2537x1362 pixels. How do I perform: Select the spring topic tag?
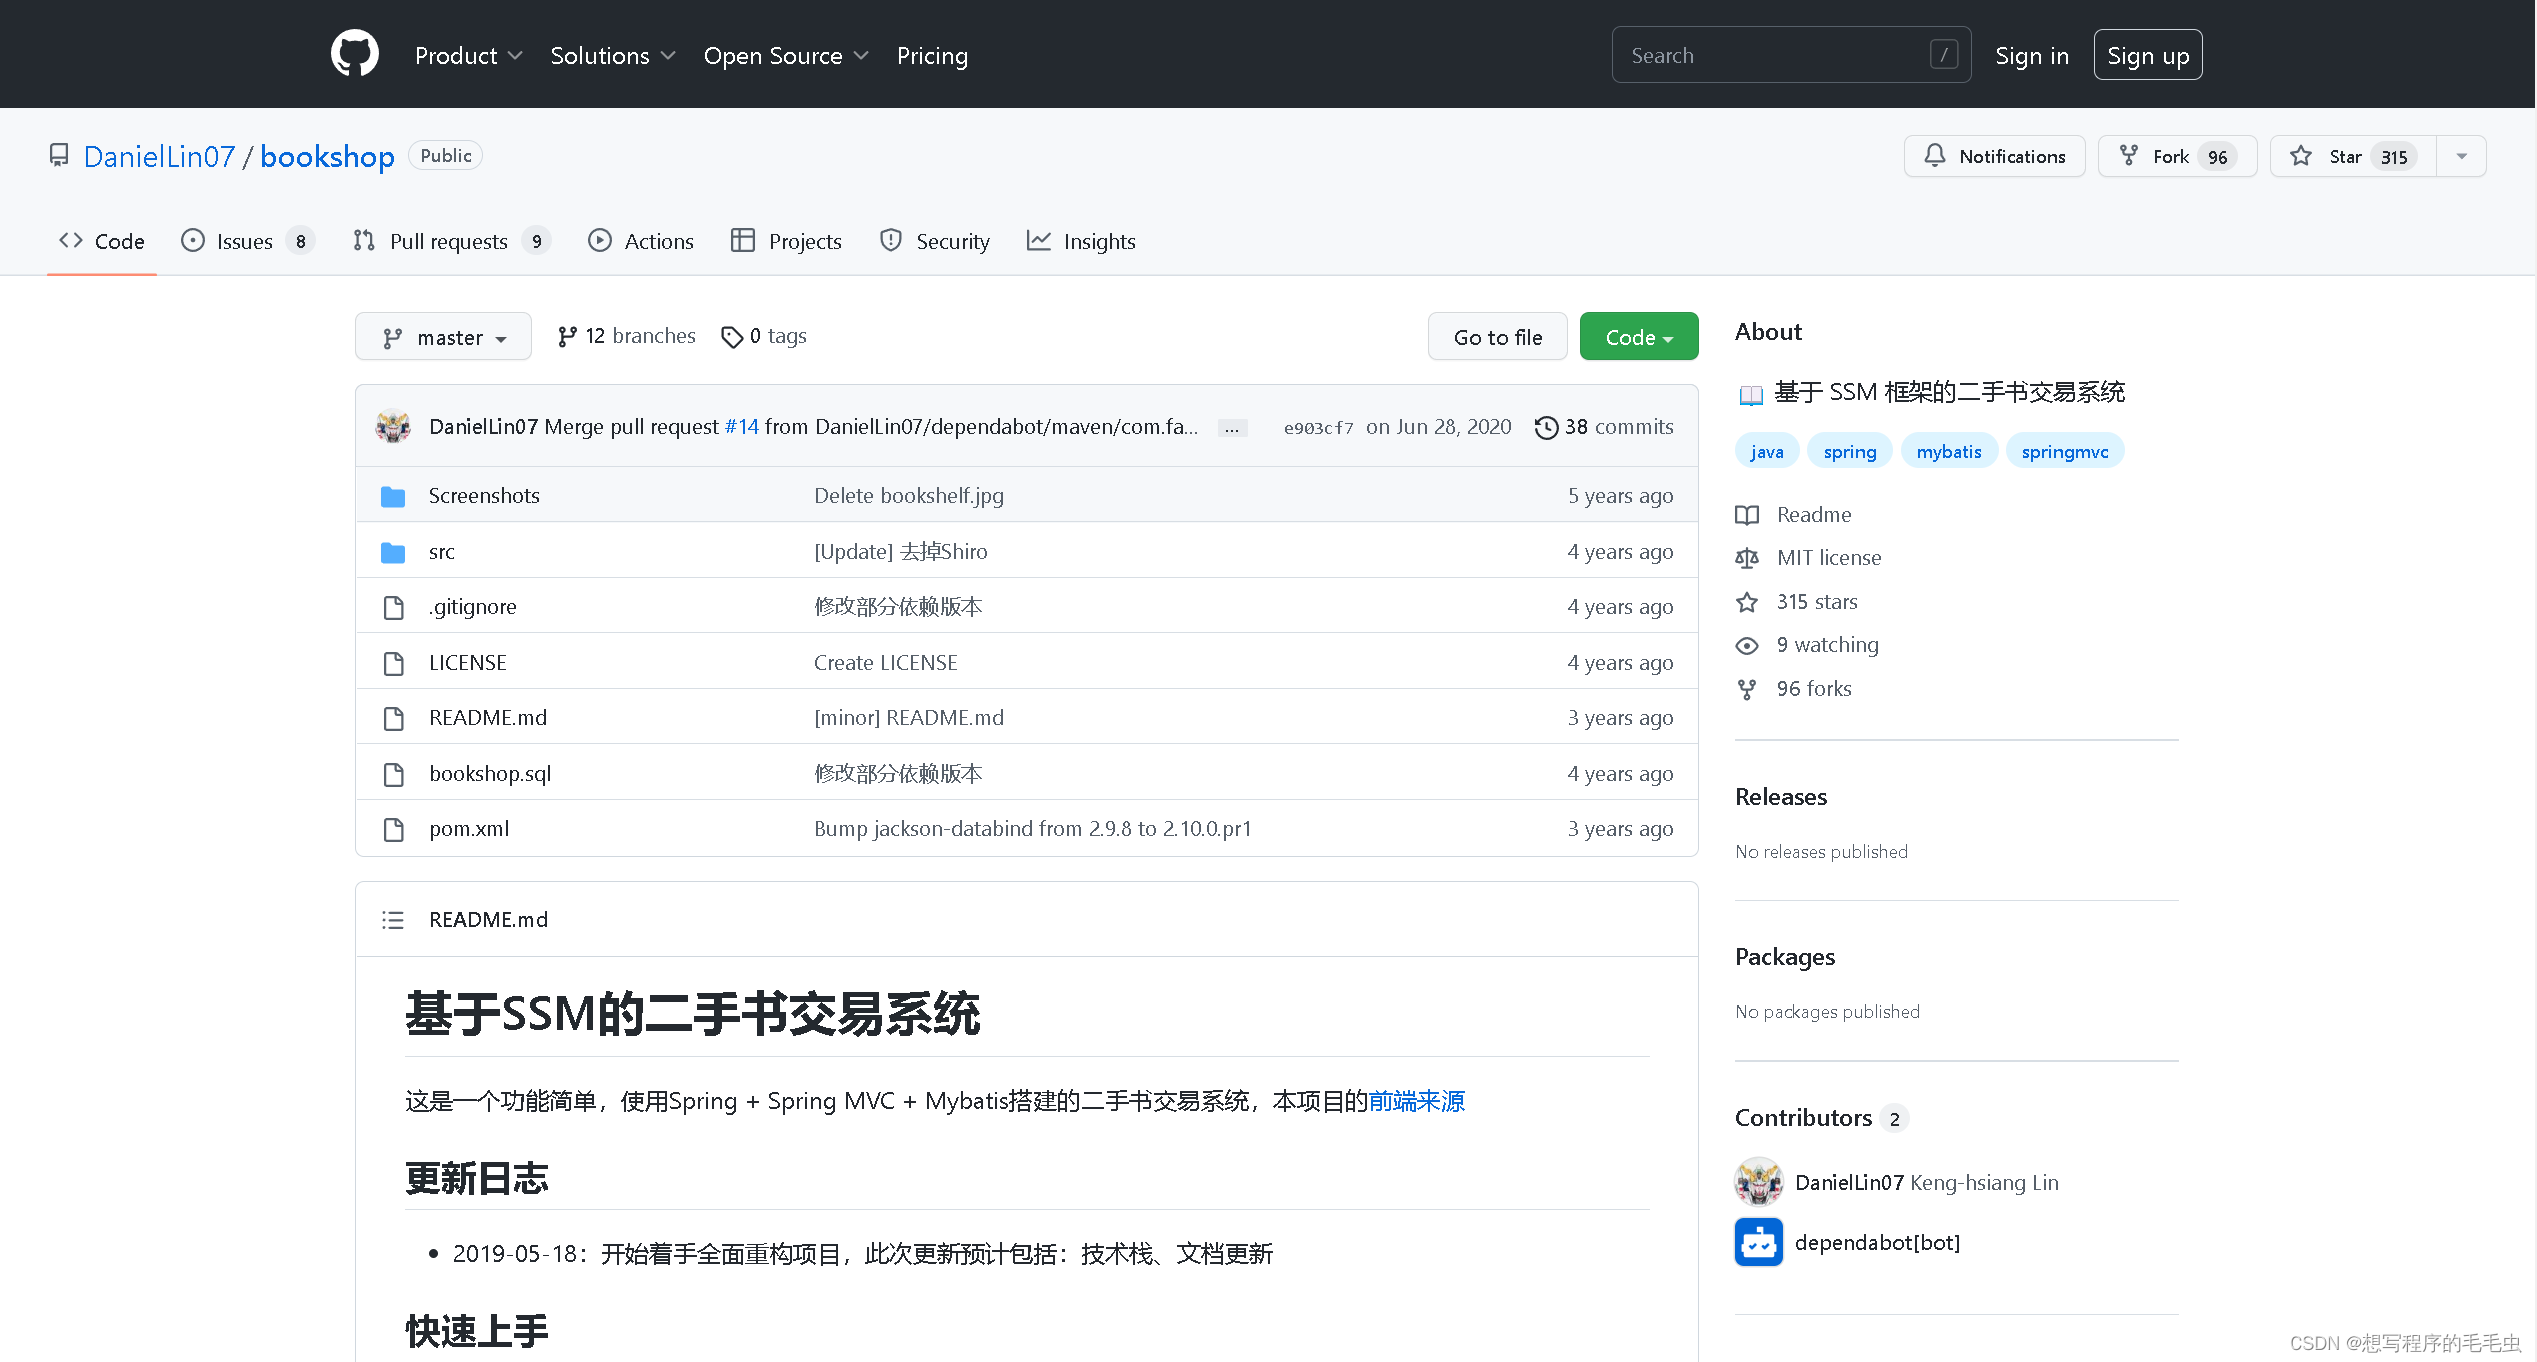pos(1850,451)
